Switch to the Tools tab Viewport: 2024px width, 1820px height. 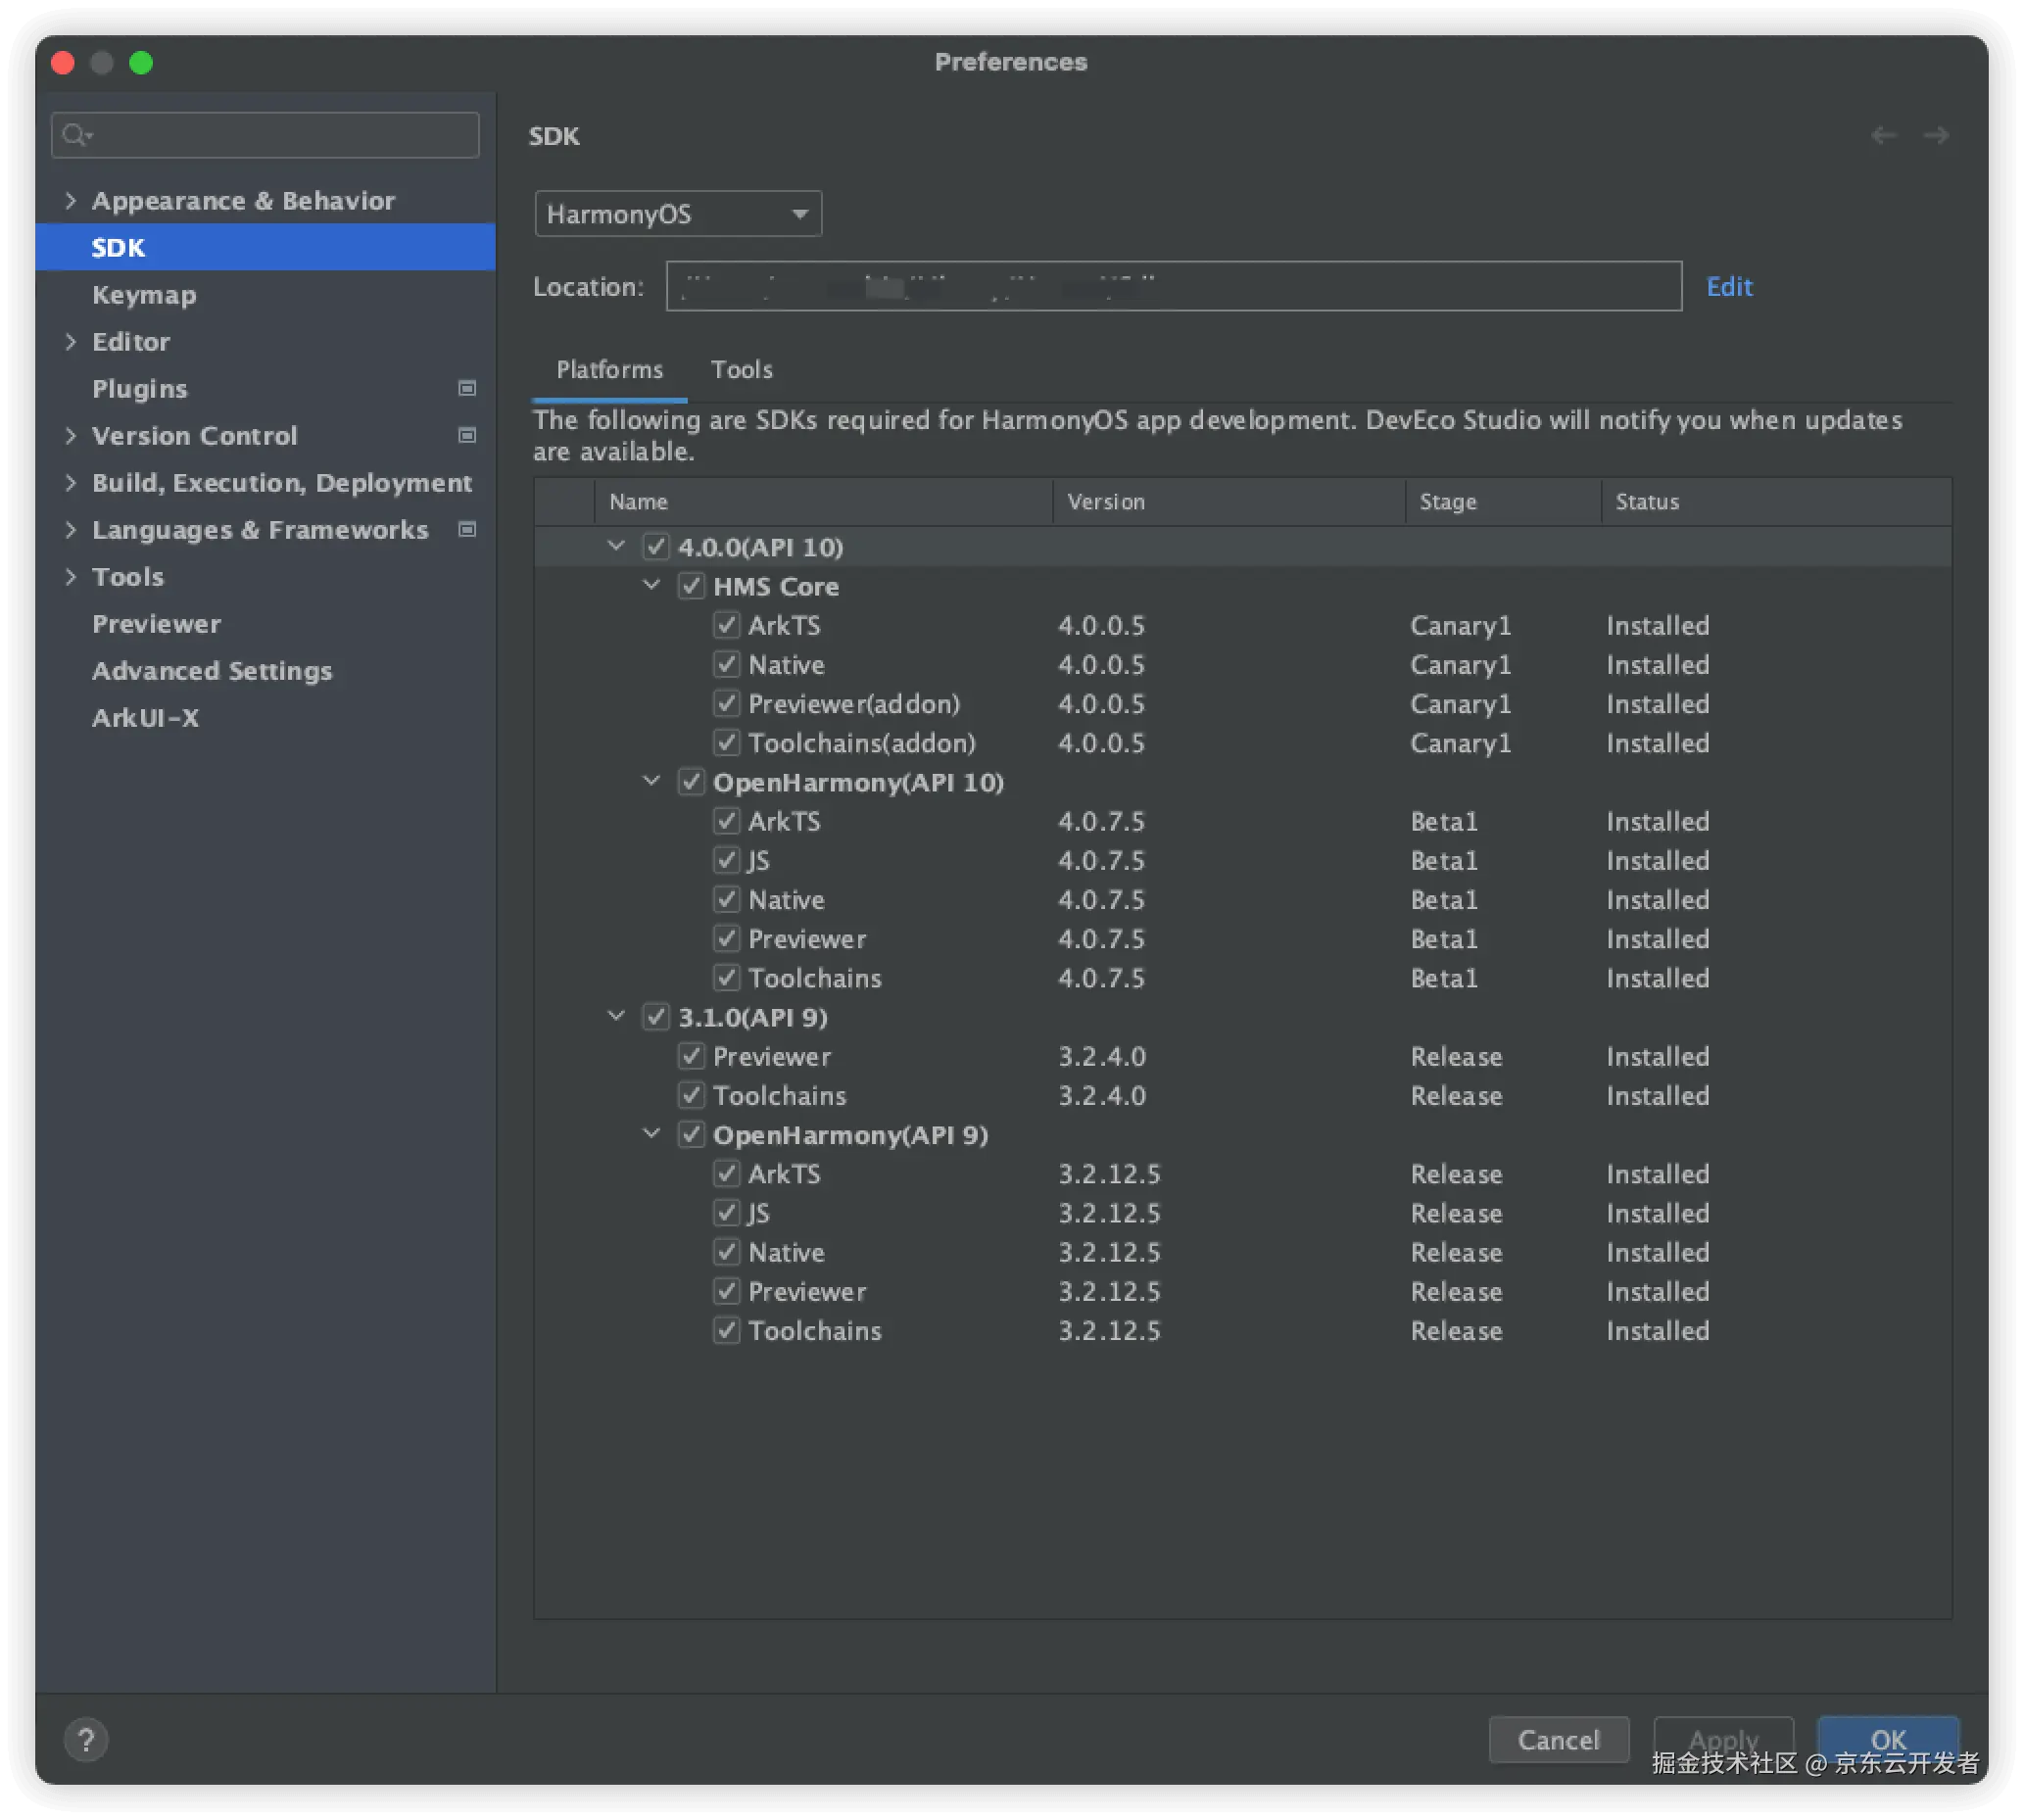741,370
